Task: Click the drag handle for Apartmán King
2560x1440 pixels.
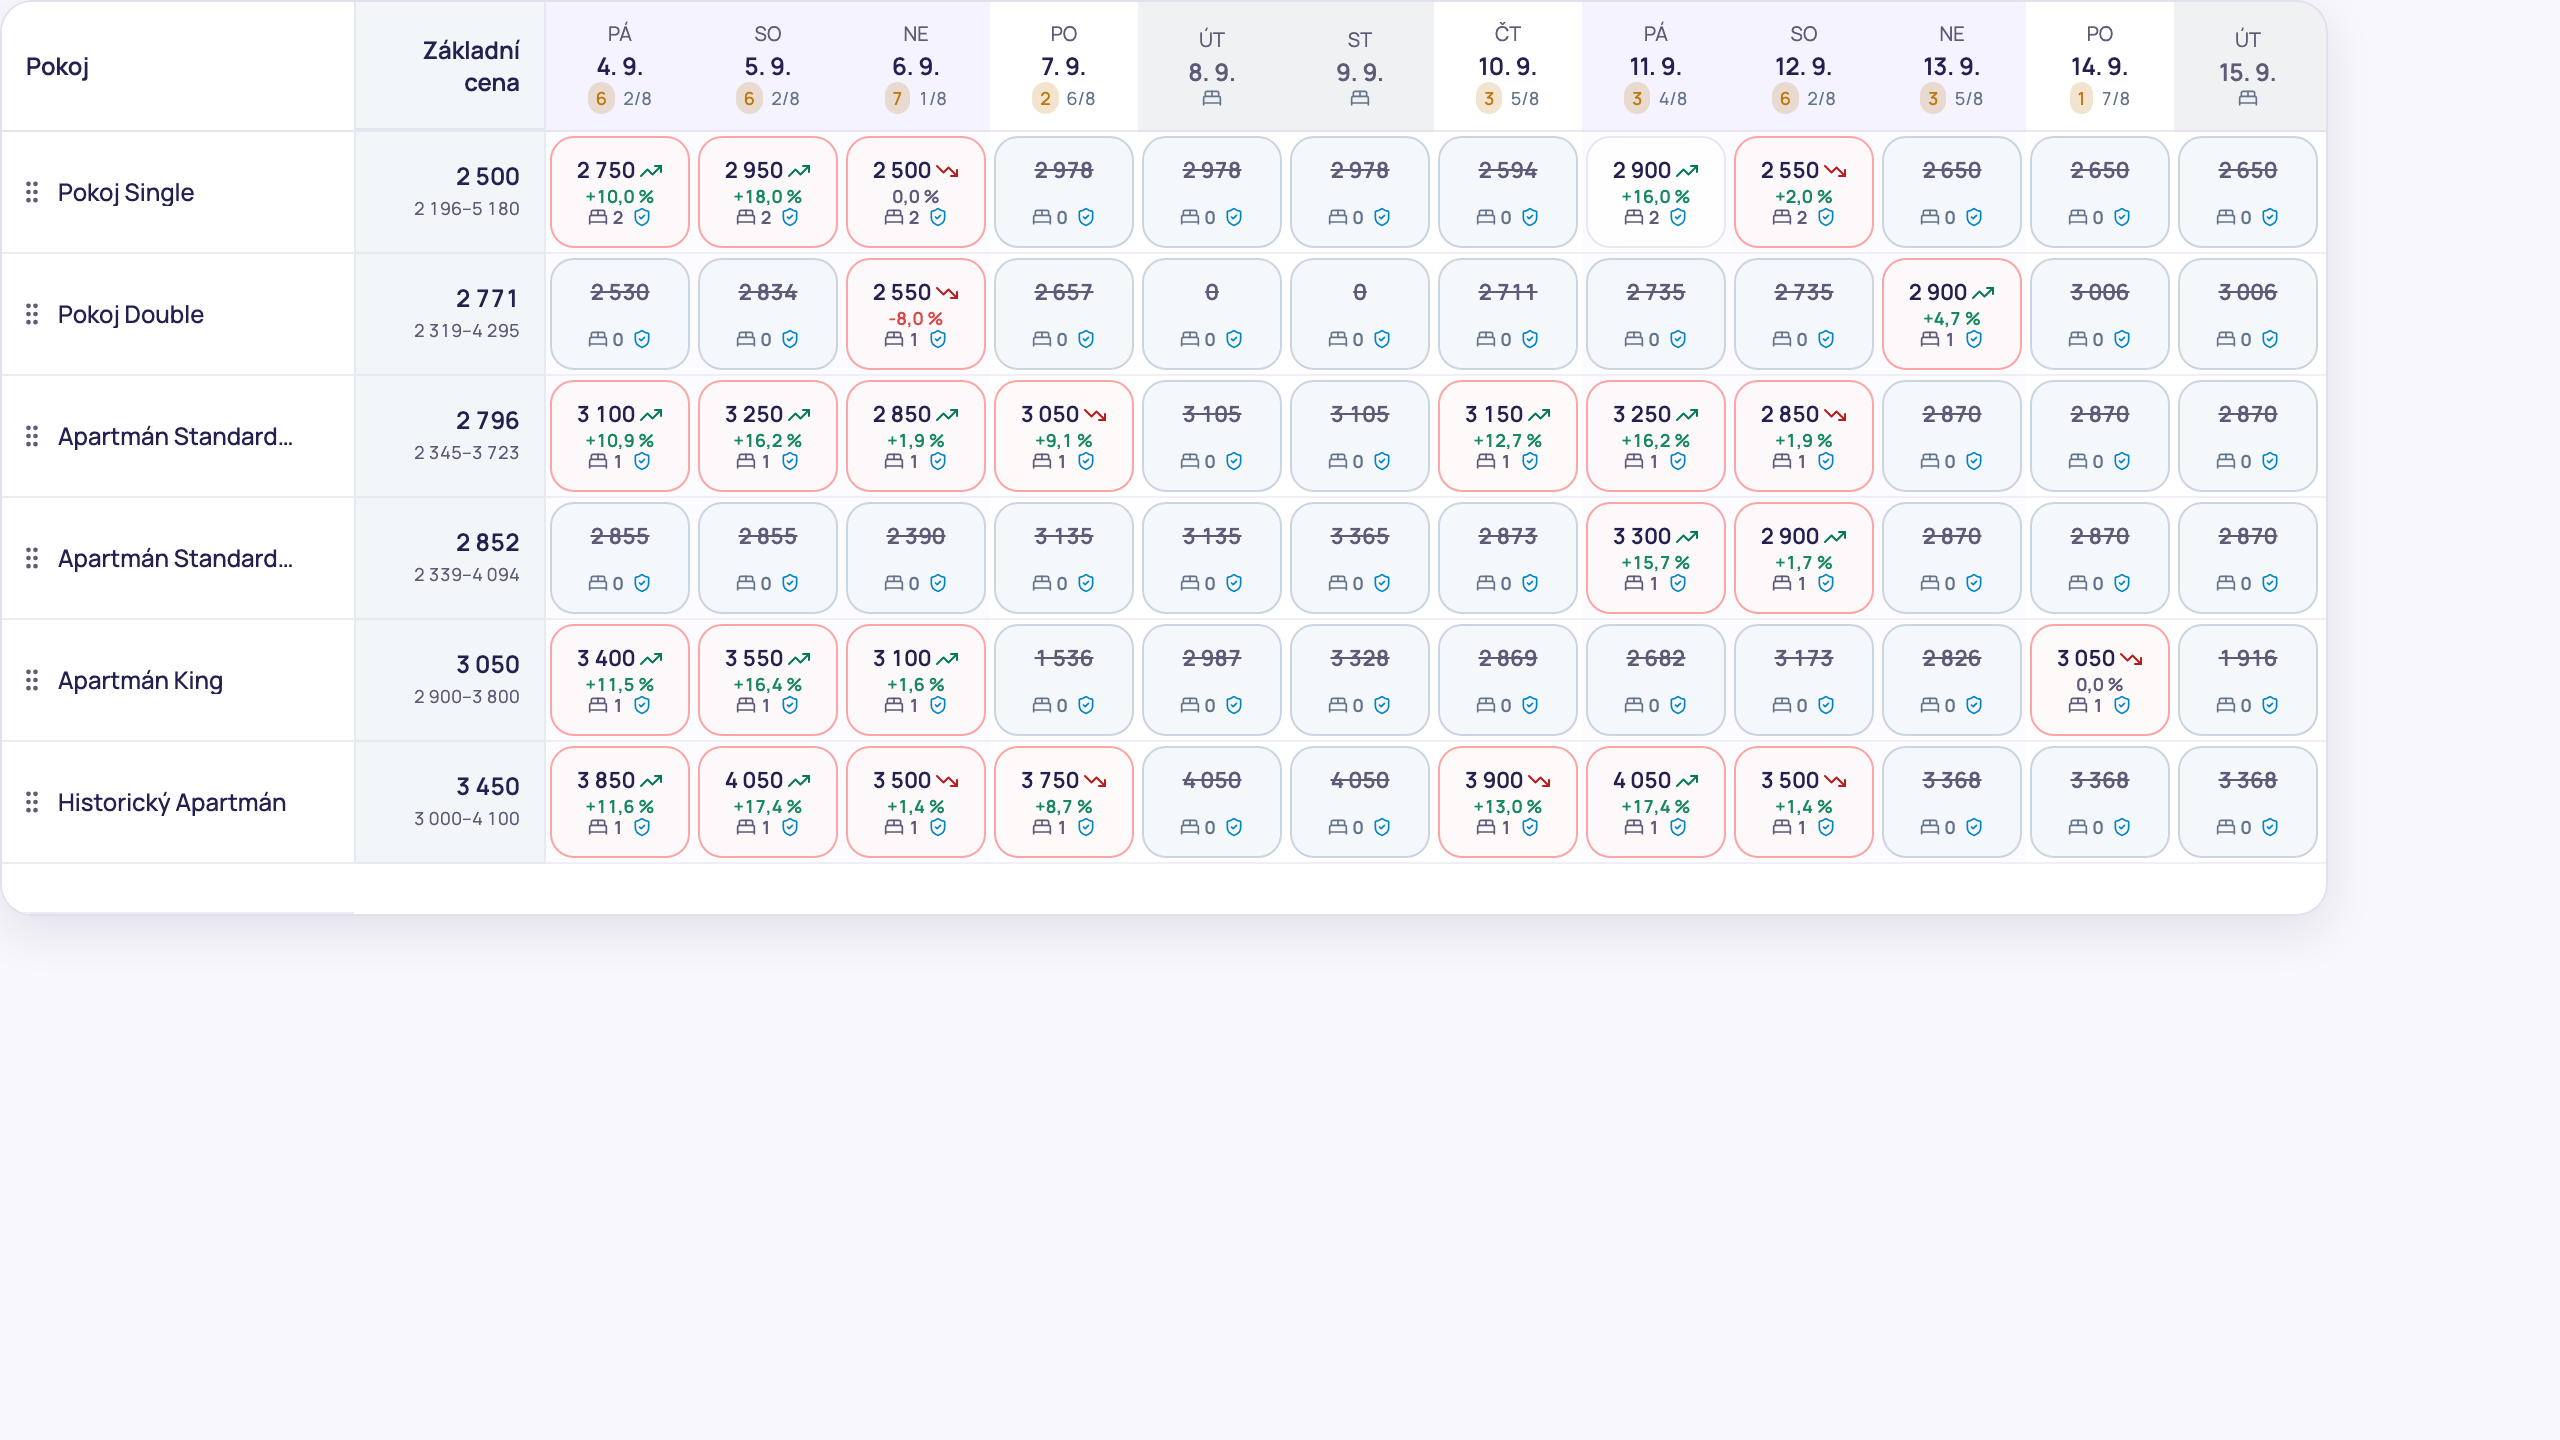Action: (32, 680)
